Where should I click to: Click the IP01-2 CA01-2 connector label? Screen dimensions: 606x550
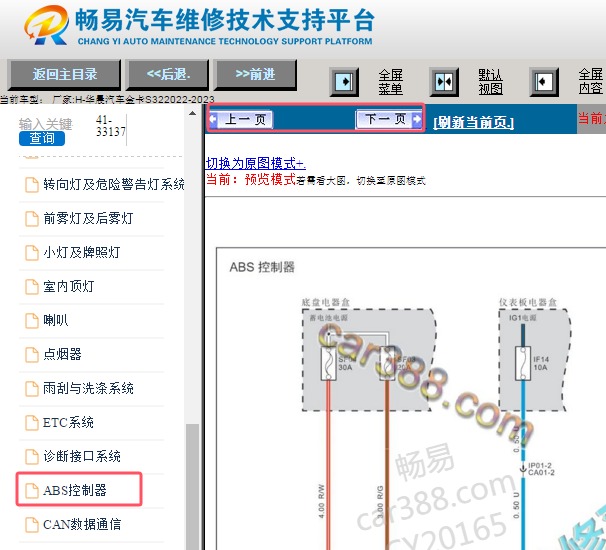541,469
